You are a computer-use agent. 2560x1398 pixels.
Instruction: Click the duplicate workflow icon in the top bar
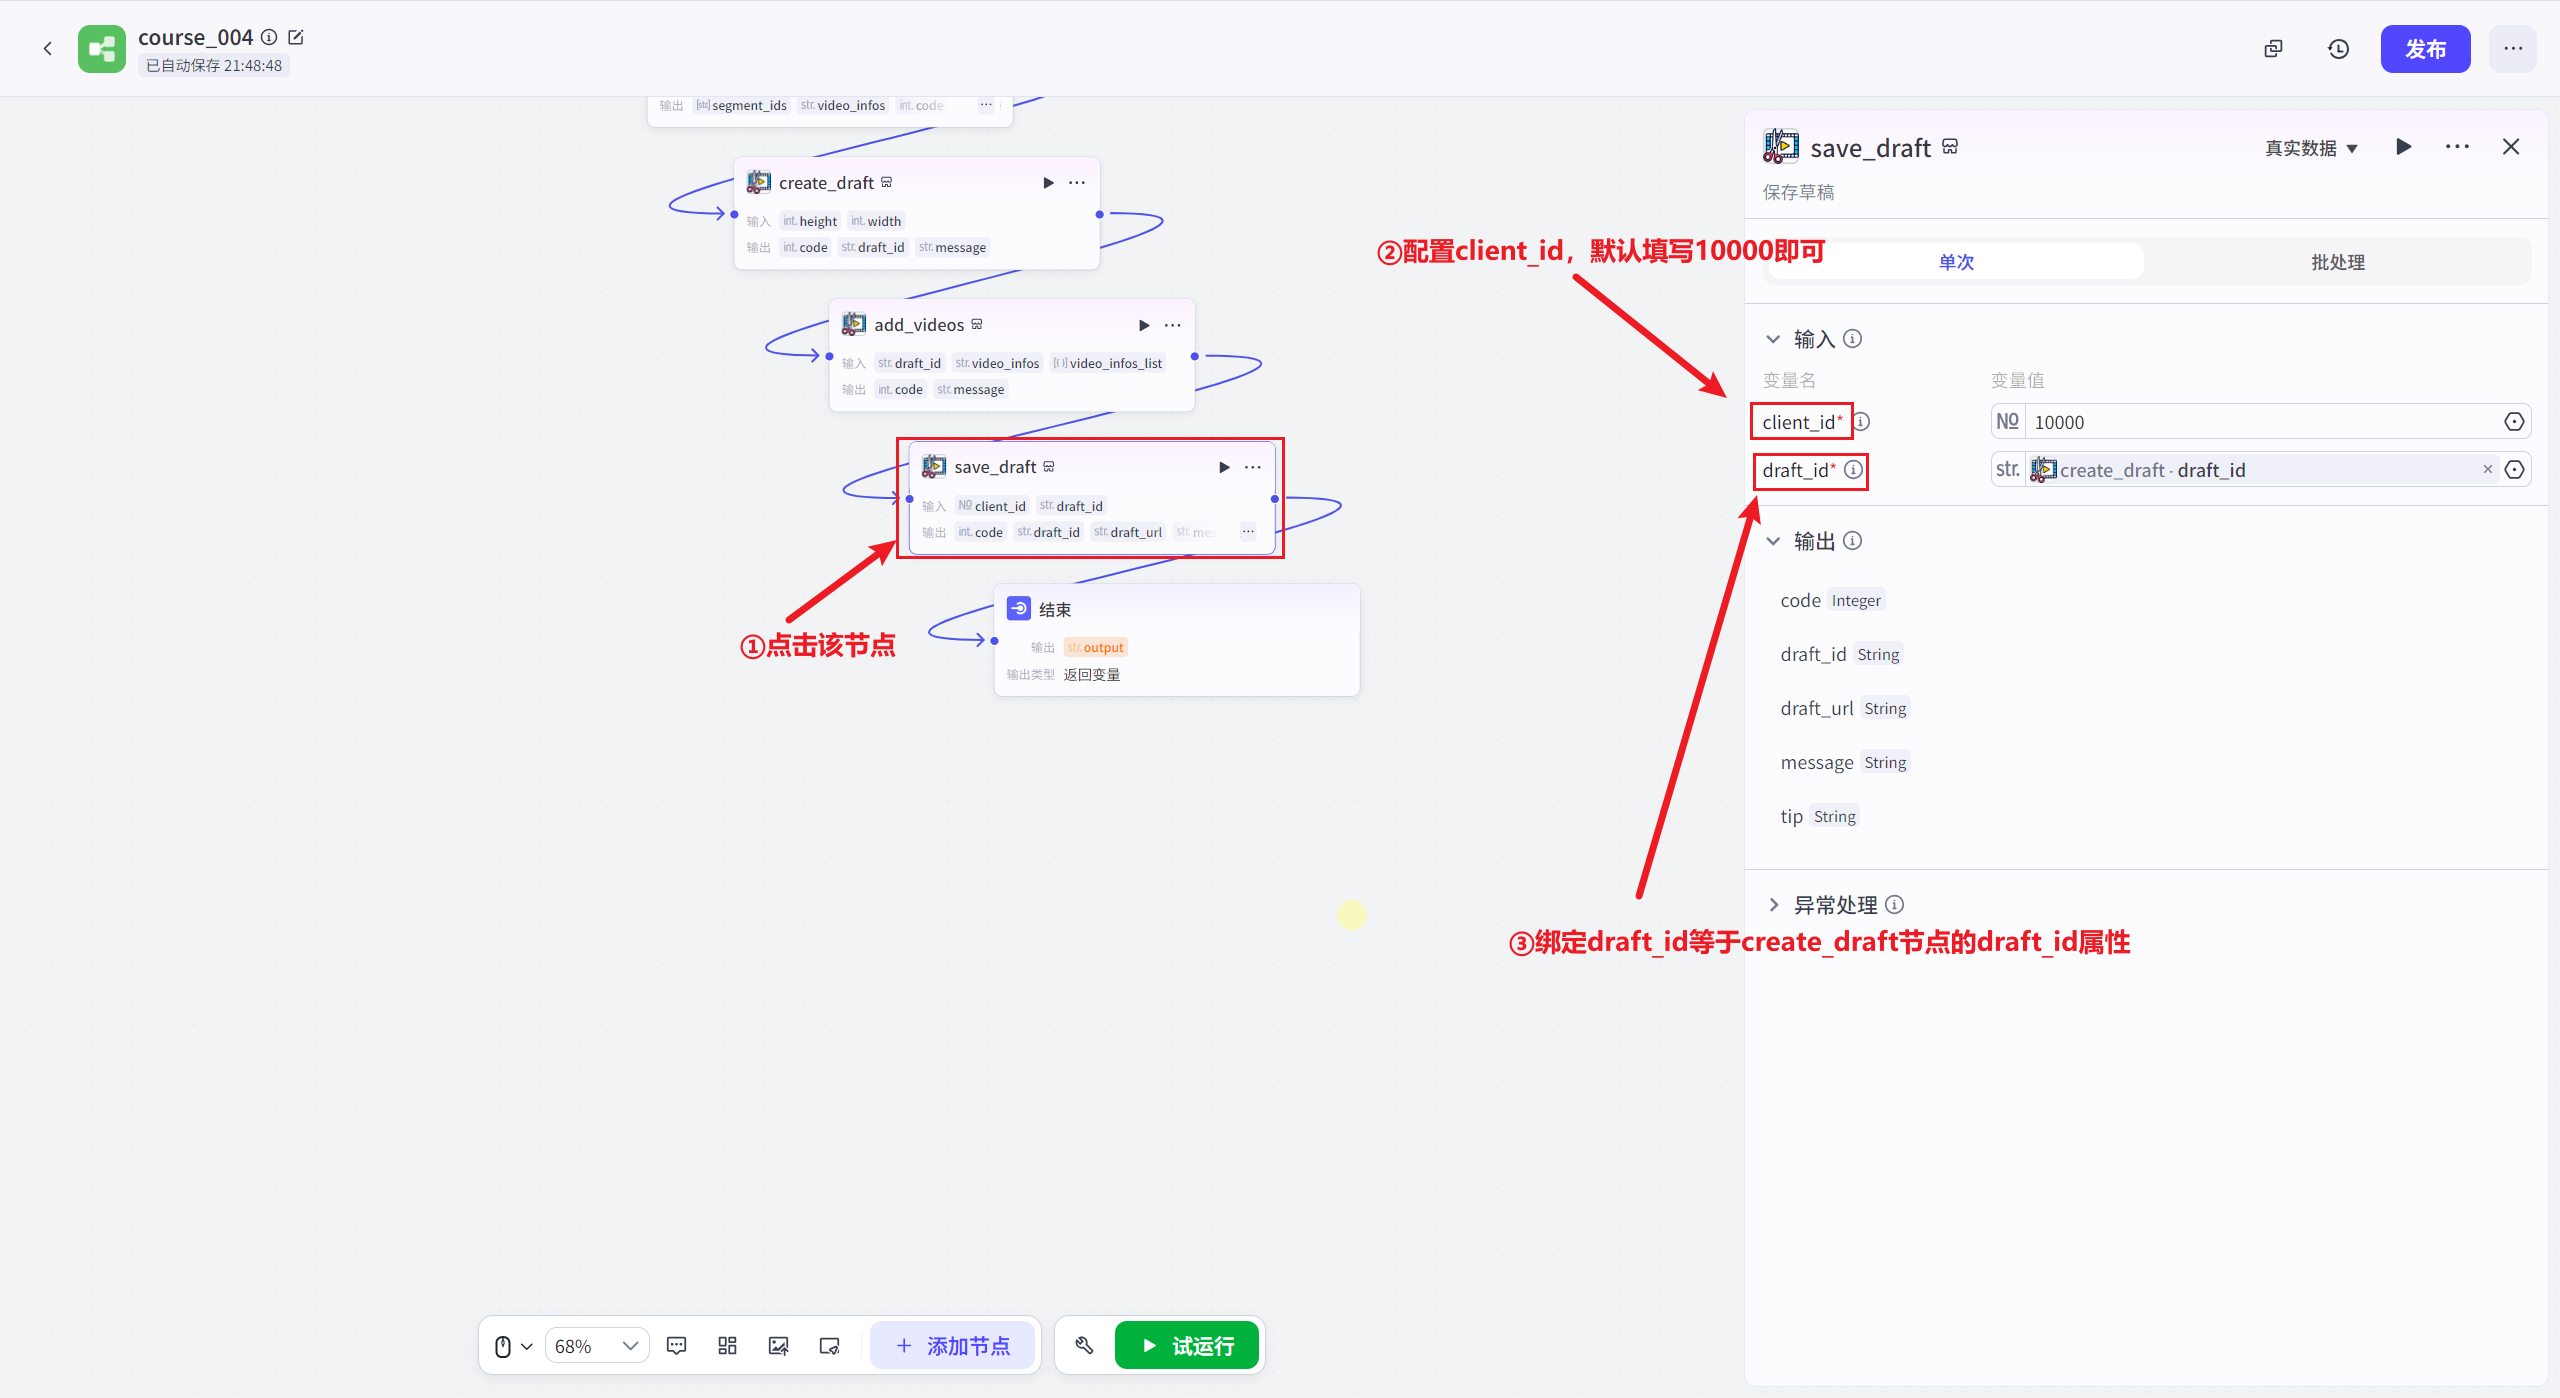point(2273,48)
